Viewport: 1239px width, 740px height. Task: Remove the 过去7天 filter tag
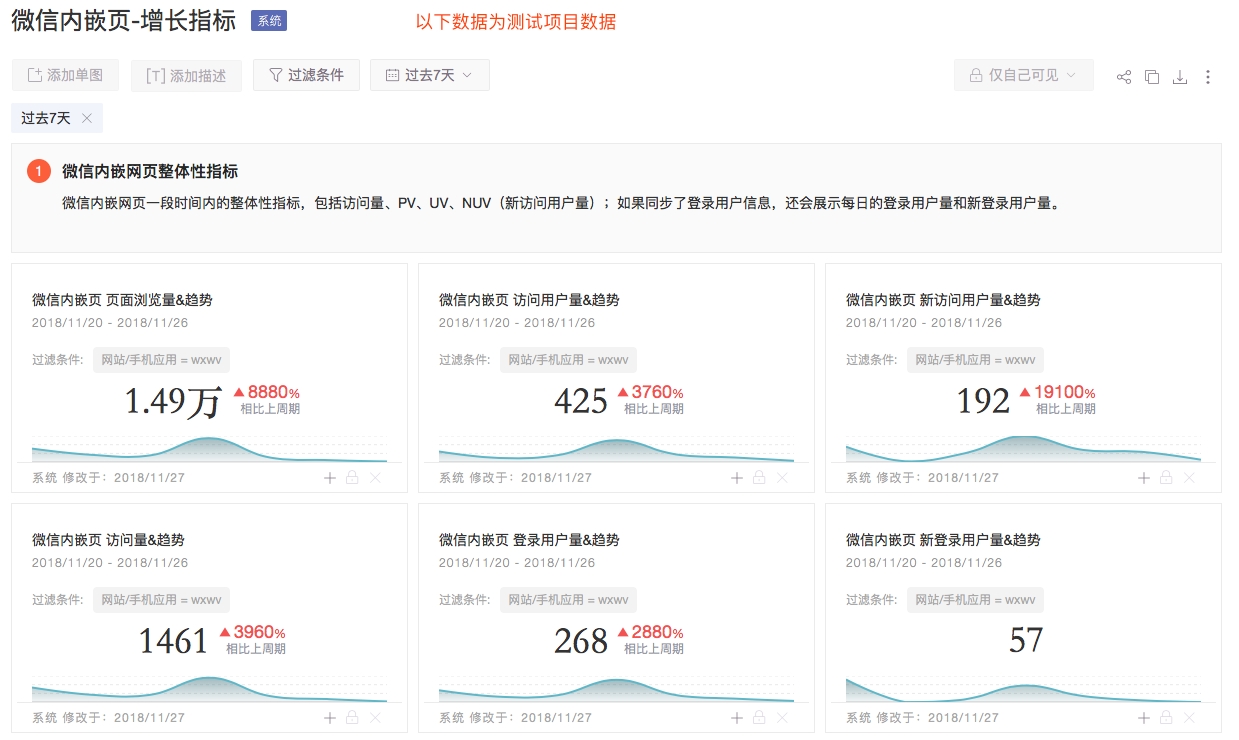(87, 118)
